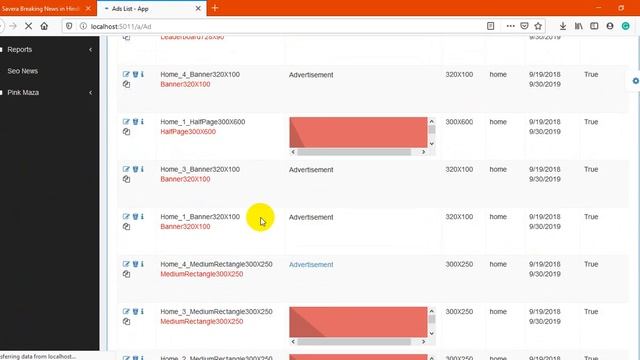Click the Home_3_MediumRectangle300X250 ad preview image

pyautogui.click(x=358, y=322)
